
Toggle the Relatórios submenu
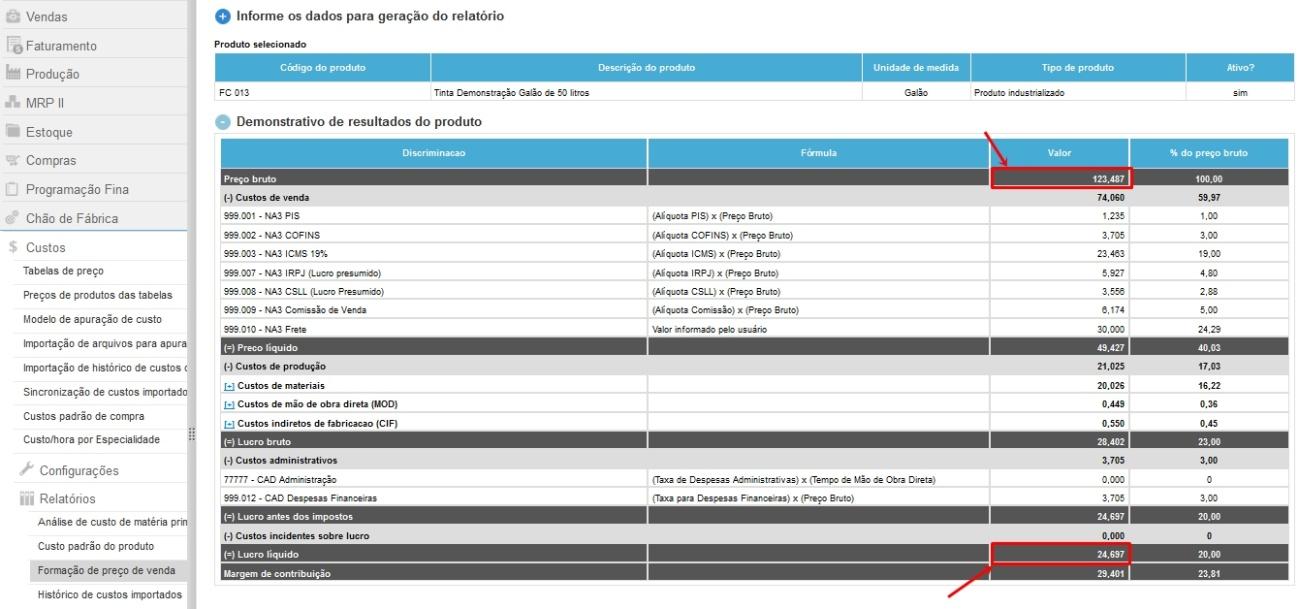pos(67,498)
